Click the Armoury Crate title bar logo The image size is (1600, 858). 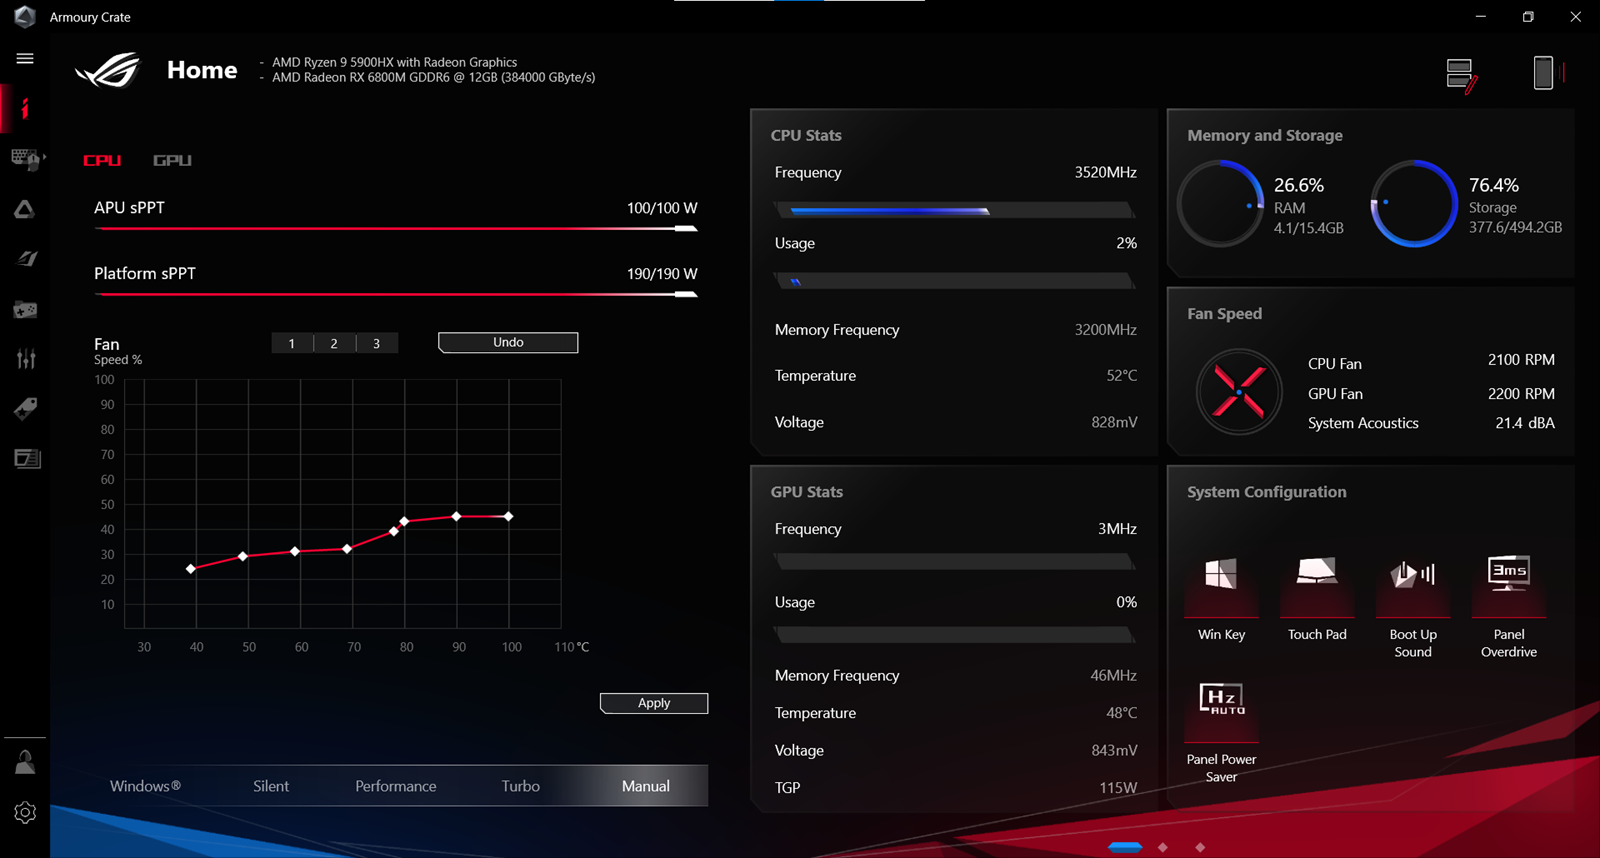pos(25,16)
